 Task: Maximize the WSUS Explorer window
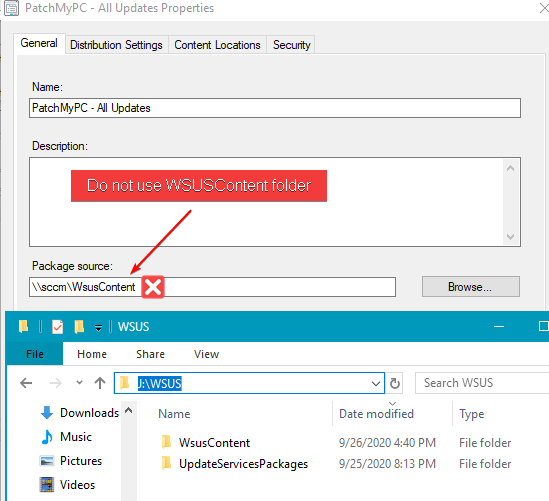[x=543, y=326]
